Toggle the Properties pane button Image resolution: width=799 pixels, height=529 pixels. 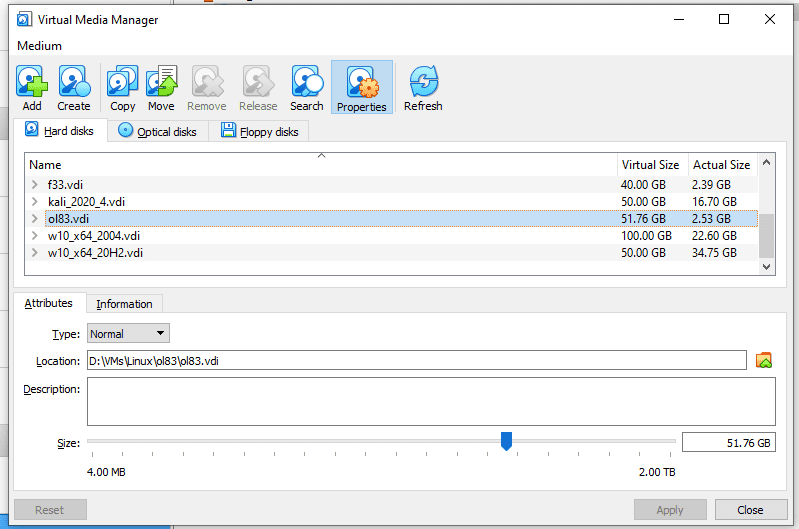361,87
